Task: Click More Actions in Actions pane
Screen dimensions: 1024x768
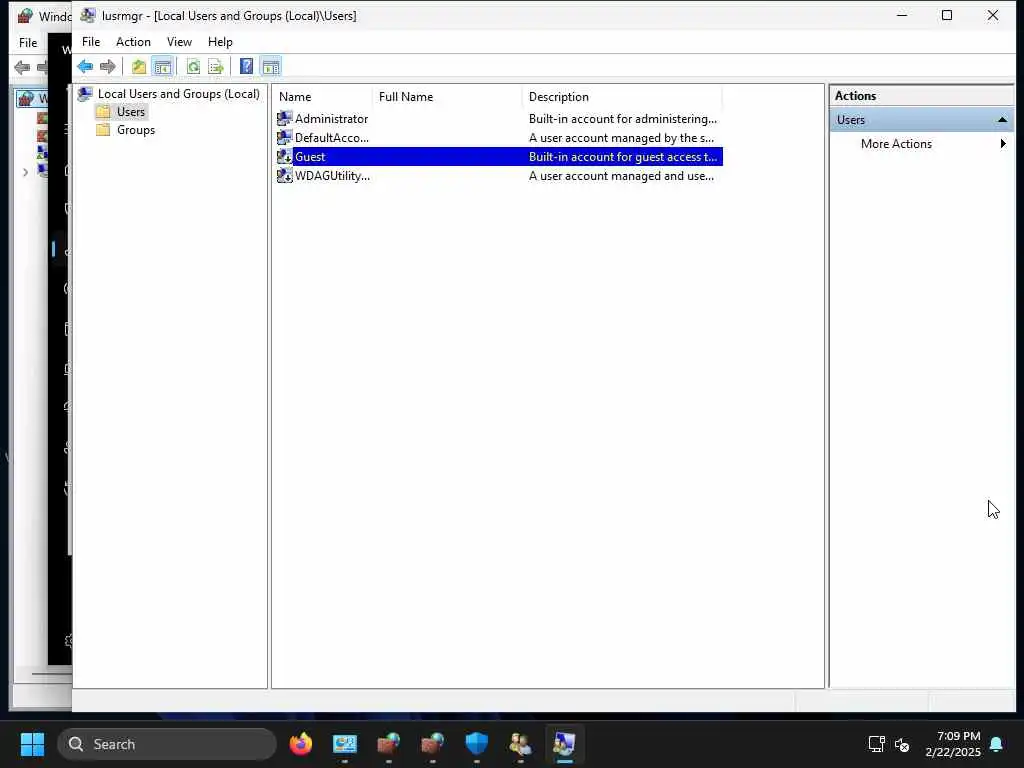Action: coord(896,144)
